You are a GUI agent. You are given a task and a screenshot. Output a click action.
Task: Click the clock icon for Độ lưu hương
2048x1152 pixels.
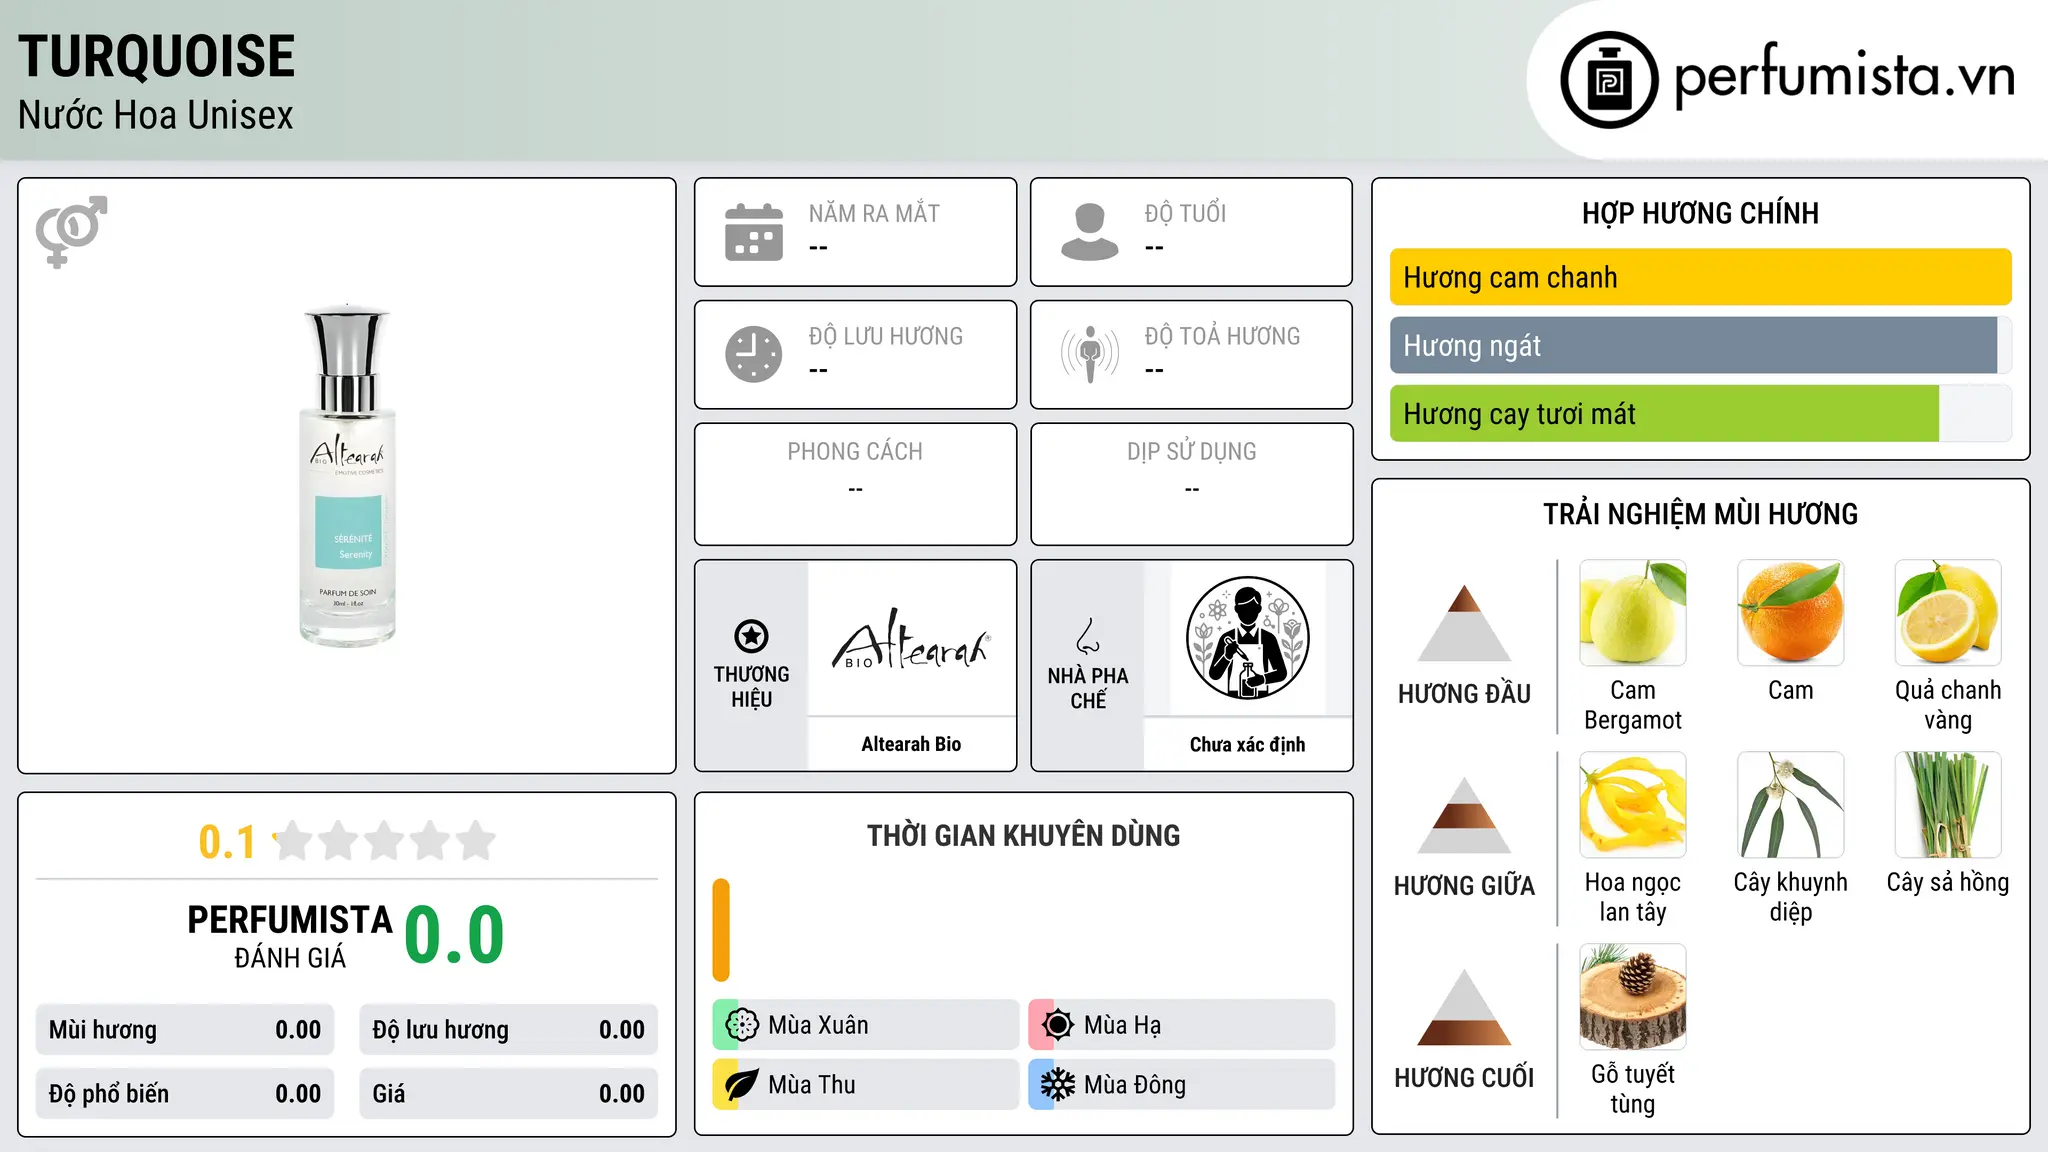coord(754,354)
